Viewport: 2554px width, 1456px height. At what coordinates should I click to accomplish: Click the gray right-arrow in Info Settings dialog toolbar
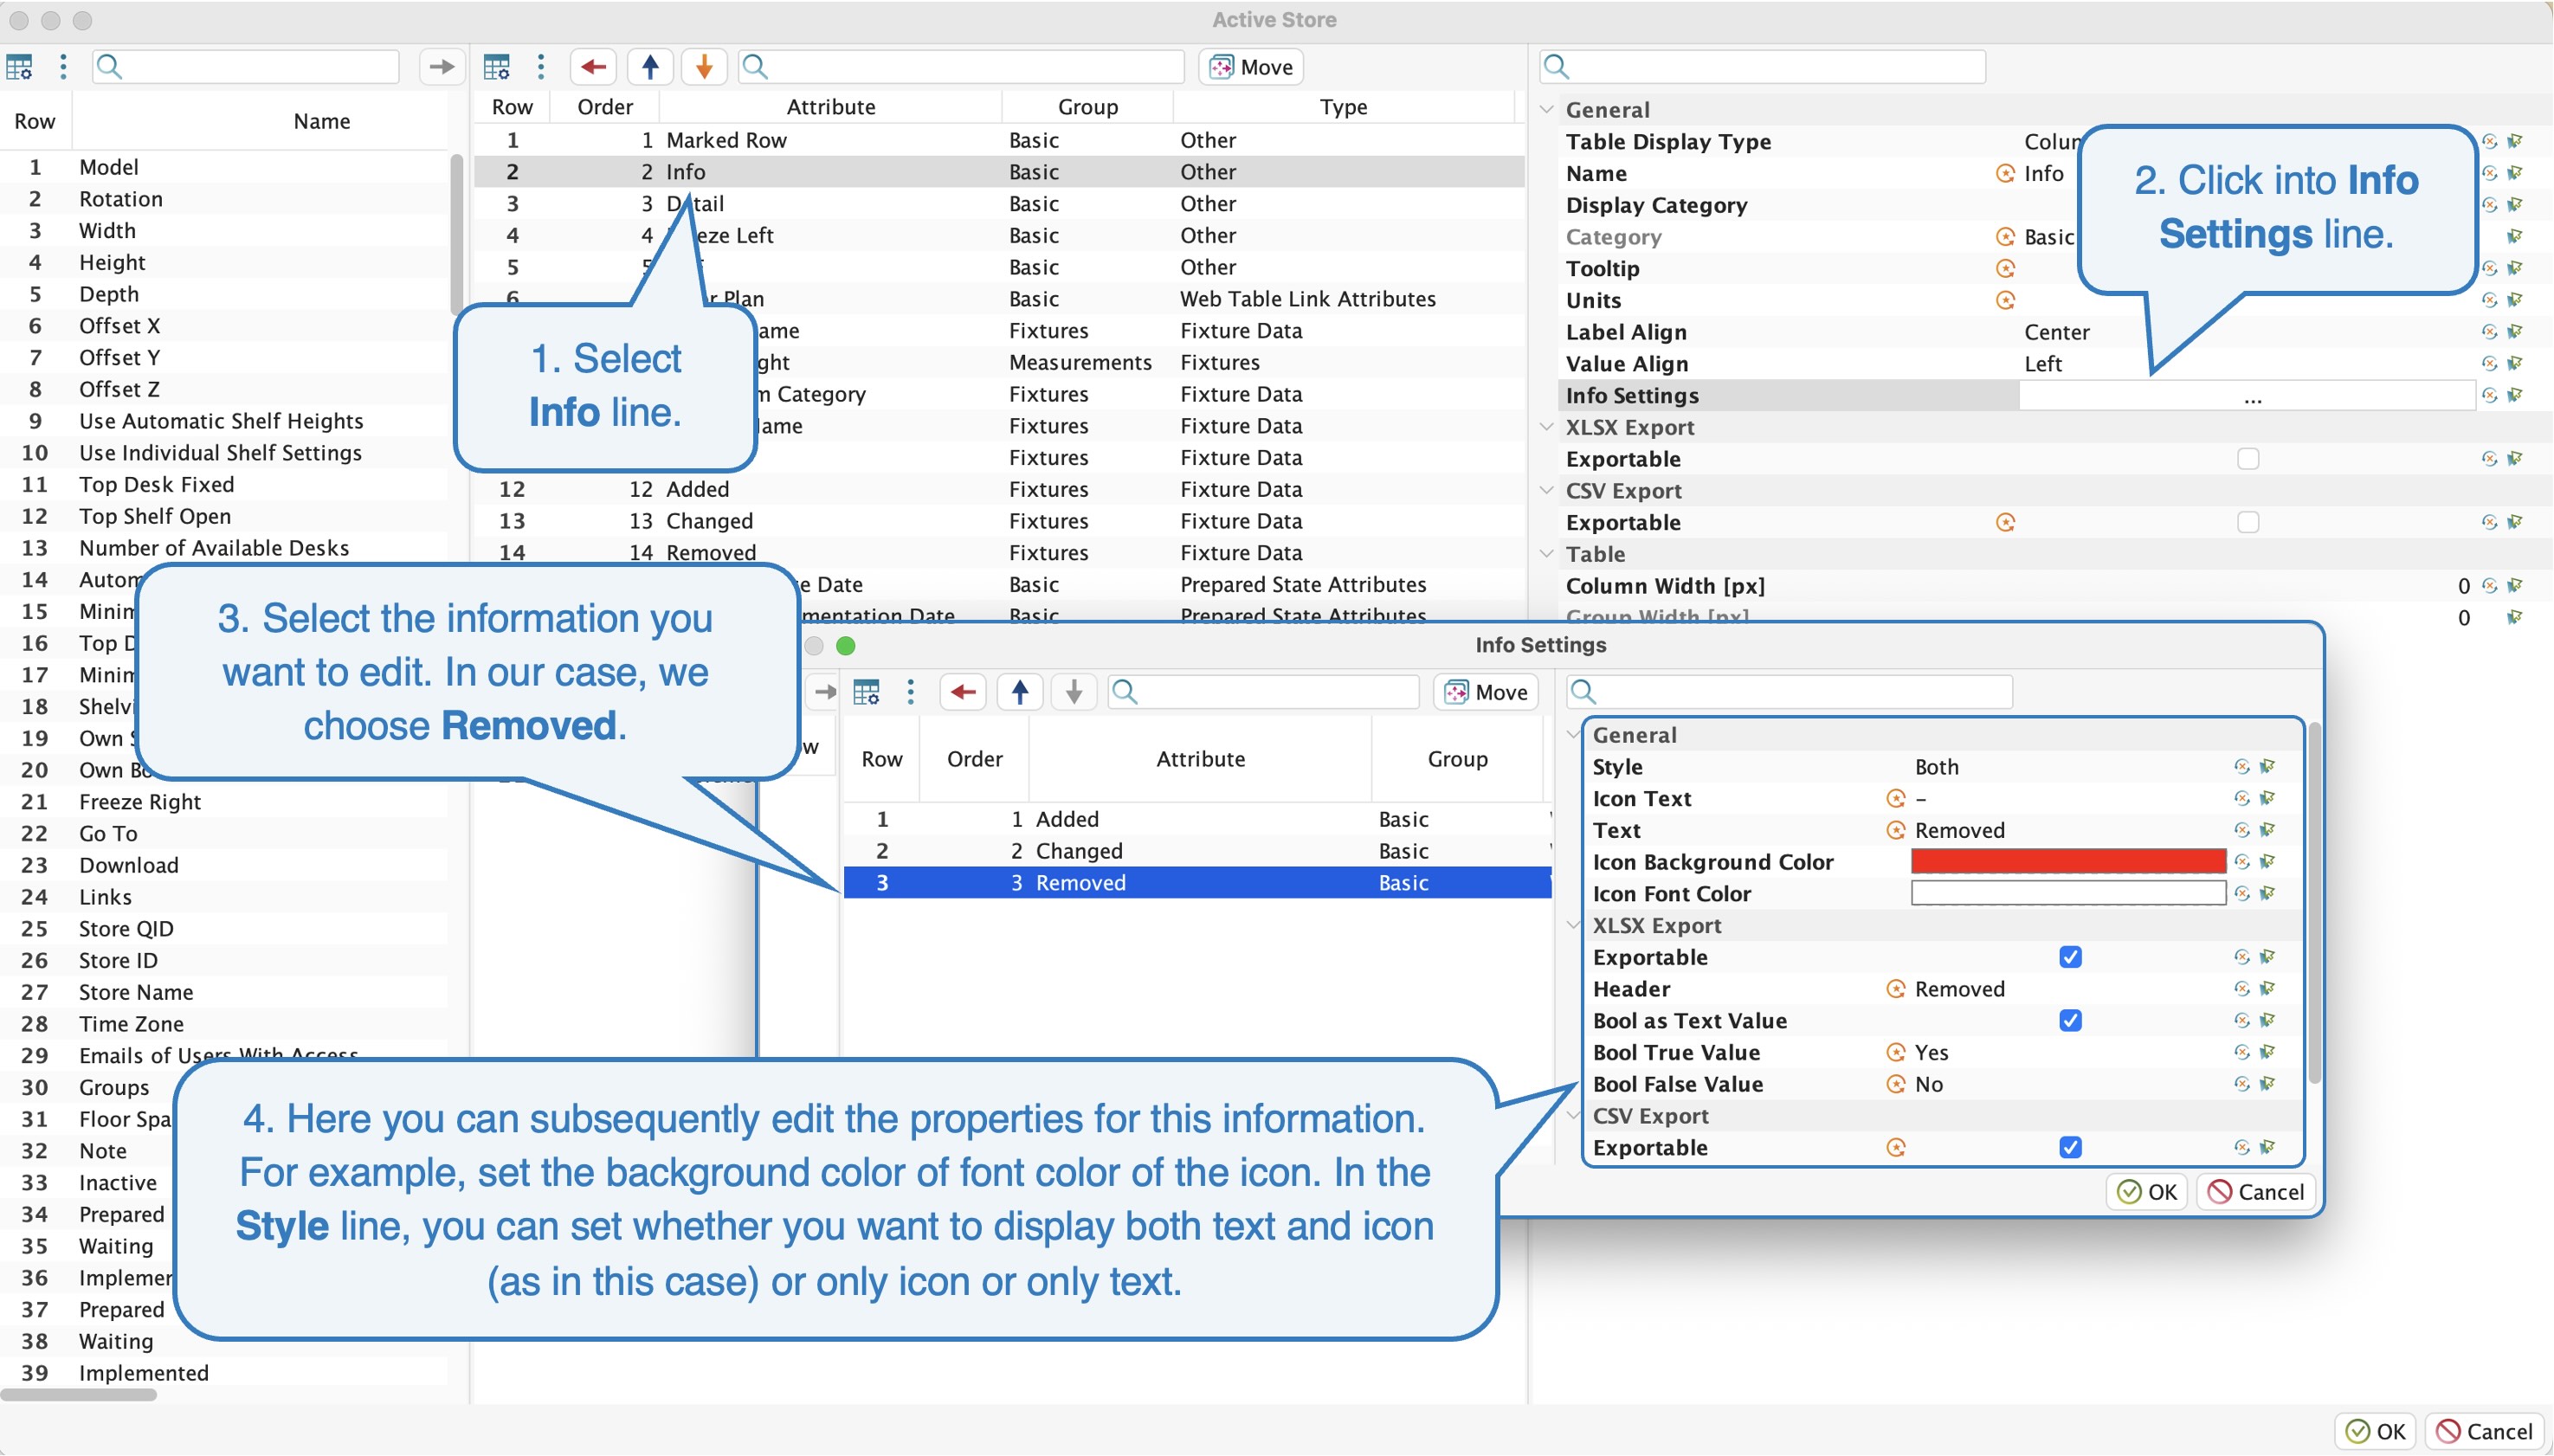[825, 692]
